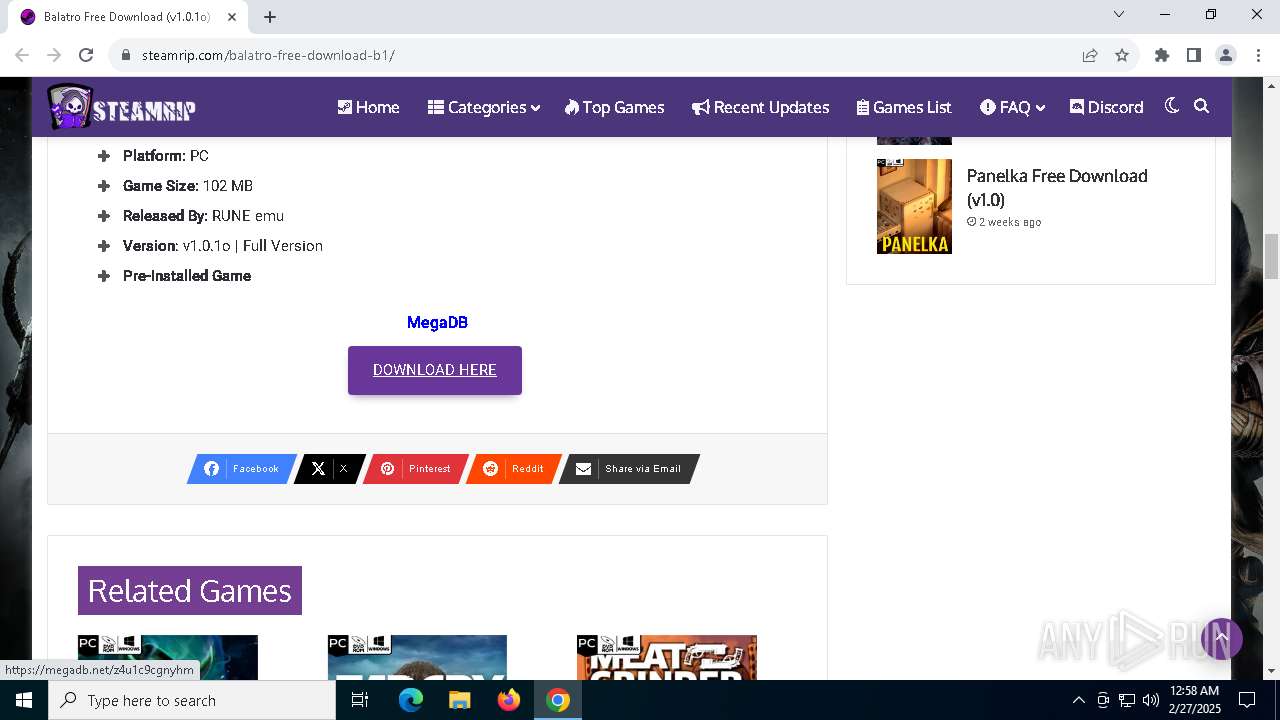This screenshot has height=720, width=1280.
Task: Click the Panelka game thumbnail
Action: pyautogui.click(x=914, y=206)
